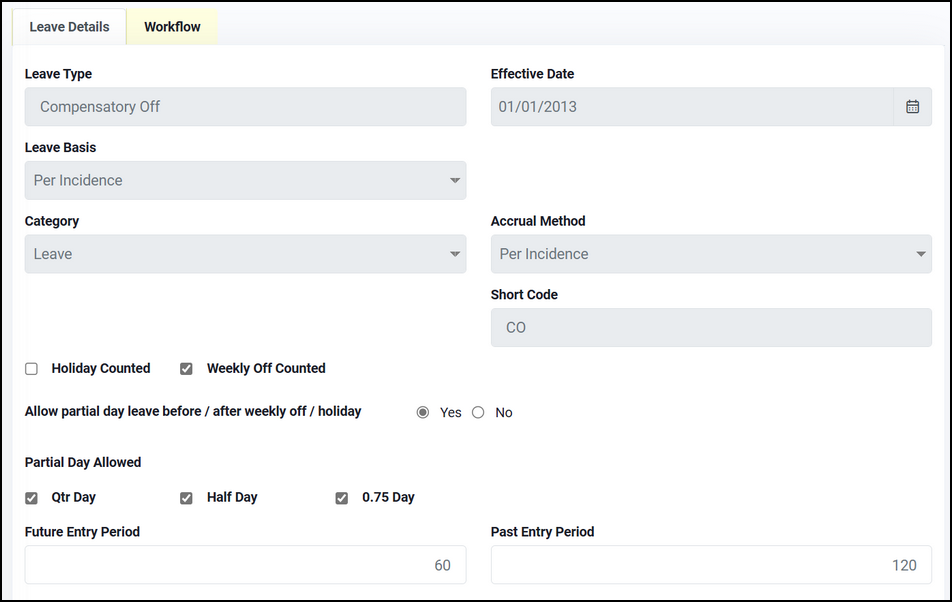Uncheck the Weekly Off Counted checkbox

click(186, 369)
